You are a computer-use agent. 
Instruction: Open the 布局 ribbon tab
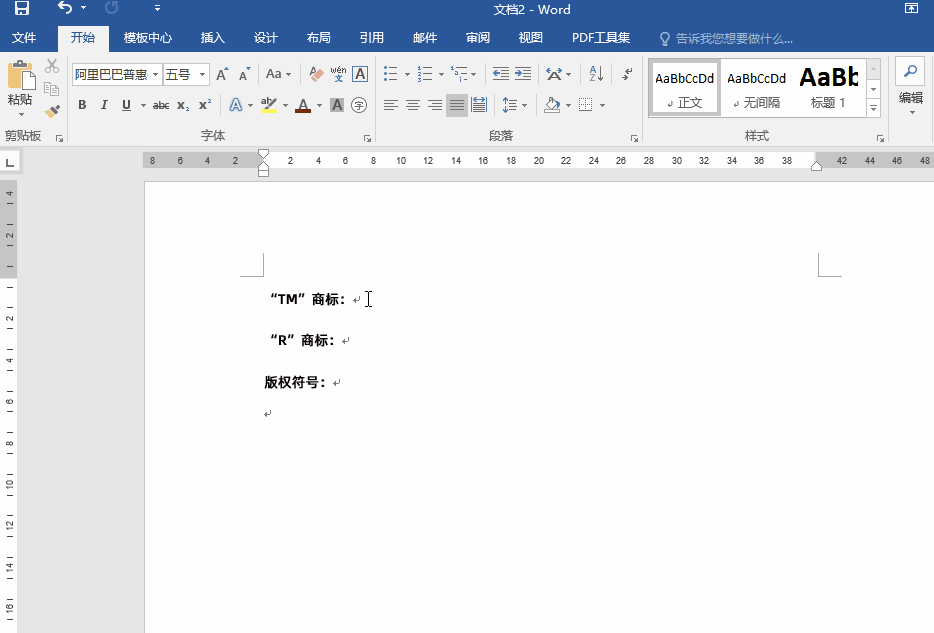click(x=318, y=38)
